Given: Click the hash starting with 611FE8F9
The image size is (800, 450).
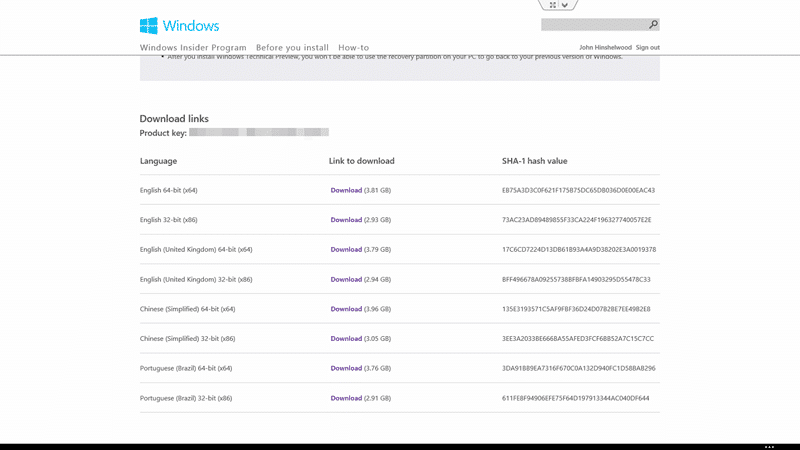Looking at the screenshot, I should pyautogui.click(x=576, y=398).
